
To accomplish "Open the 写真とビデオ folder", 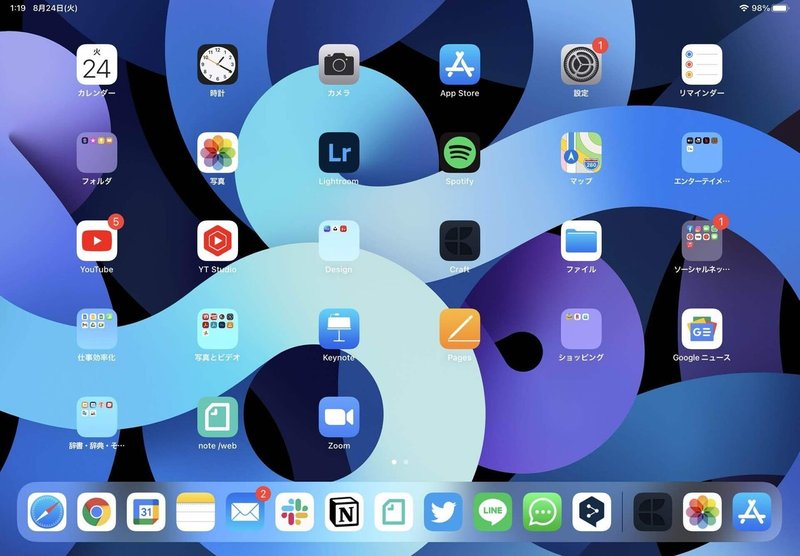I will coord(217,329).
